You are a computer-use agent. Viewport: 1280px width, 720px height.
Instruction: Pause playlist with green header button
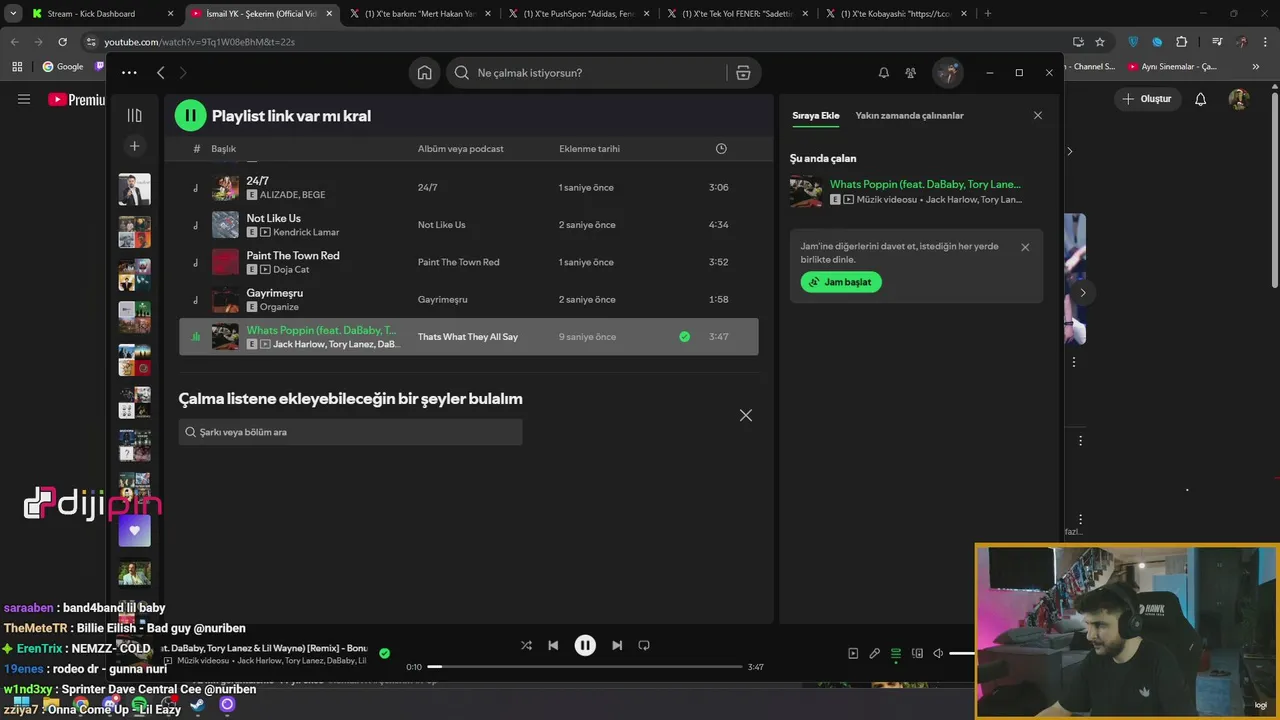190,116
